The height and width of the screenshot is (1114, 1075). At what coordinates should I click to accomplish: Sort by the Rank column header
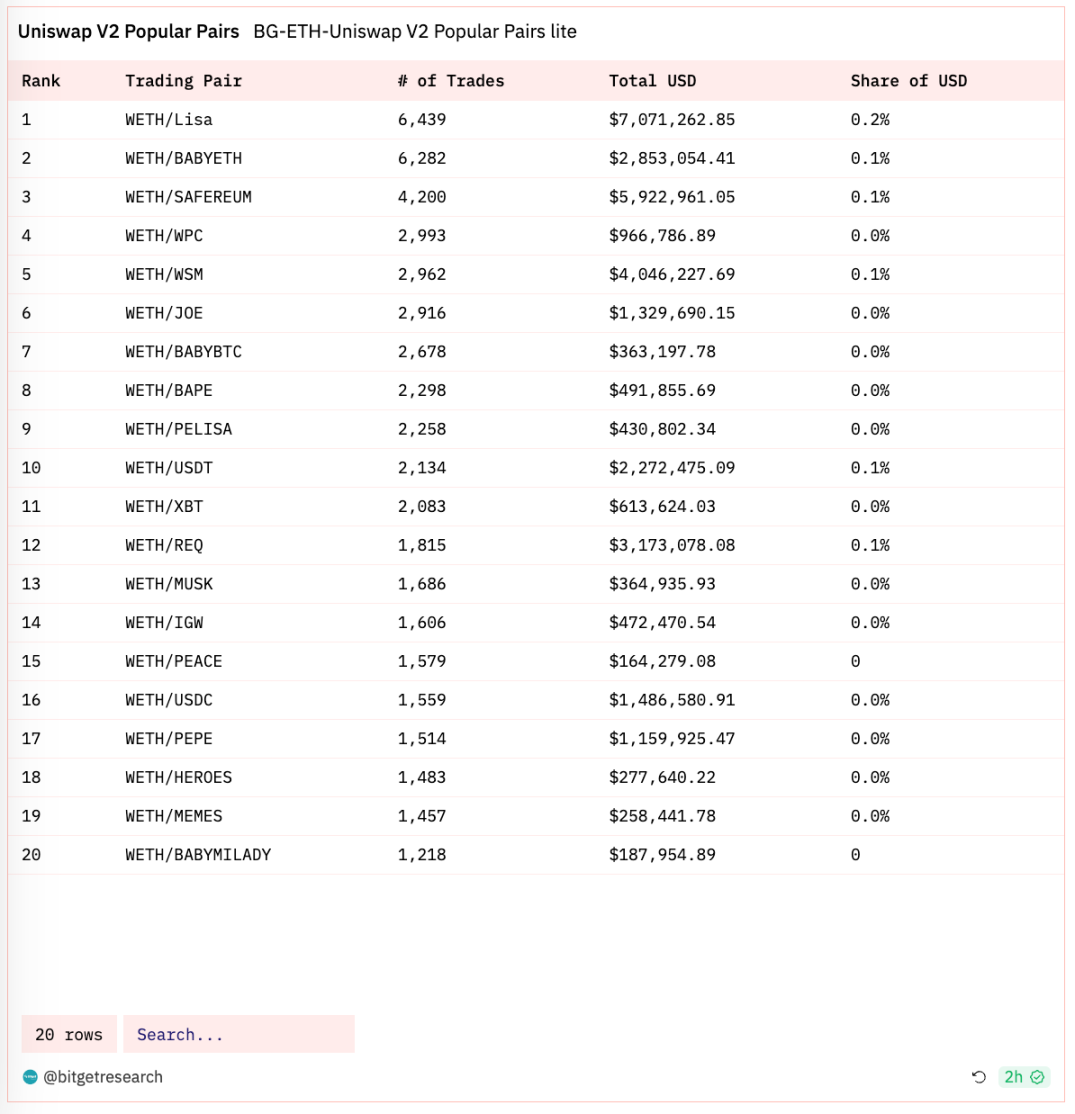point(41,81)
